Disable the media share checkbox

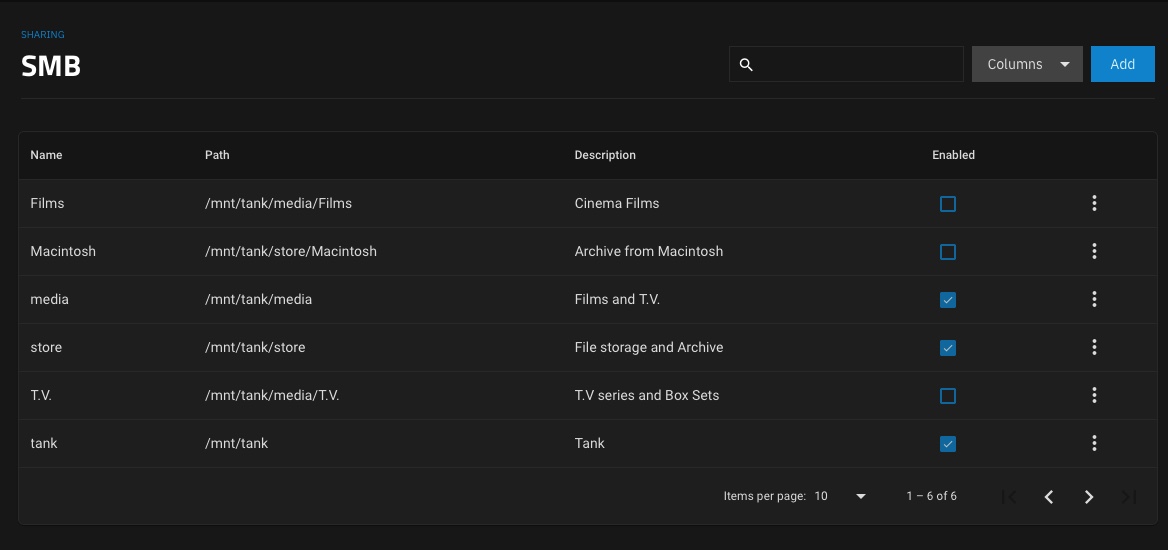coord(948,300)
